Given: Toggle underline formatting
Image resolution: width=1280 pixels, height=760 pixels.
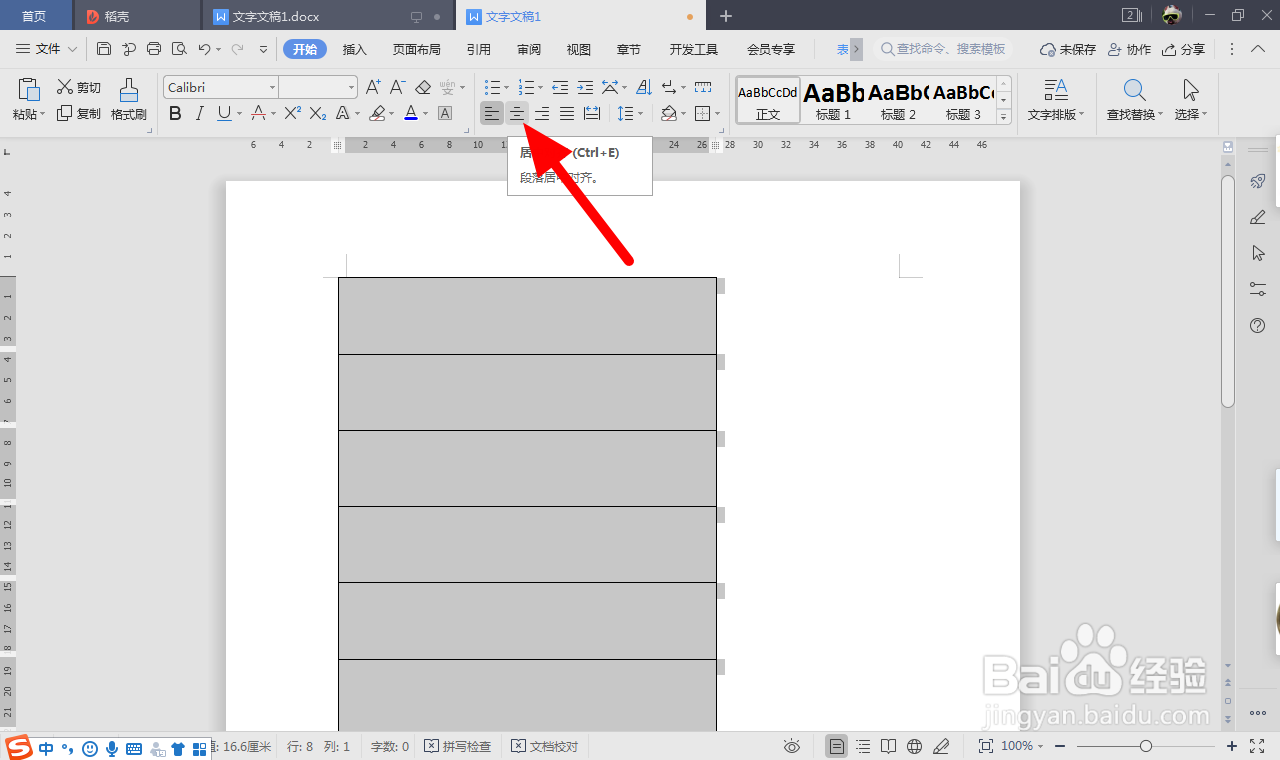Looking at the screenshot, I should [x=224, y=113].
